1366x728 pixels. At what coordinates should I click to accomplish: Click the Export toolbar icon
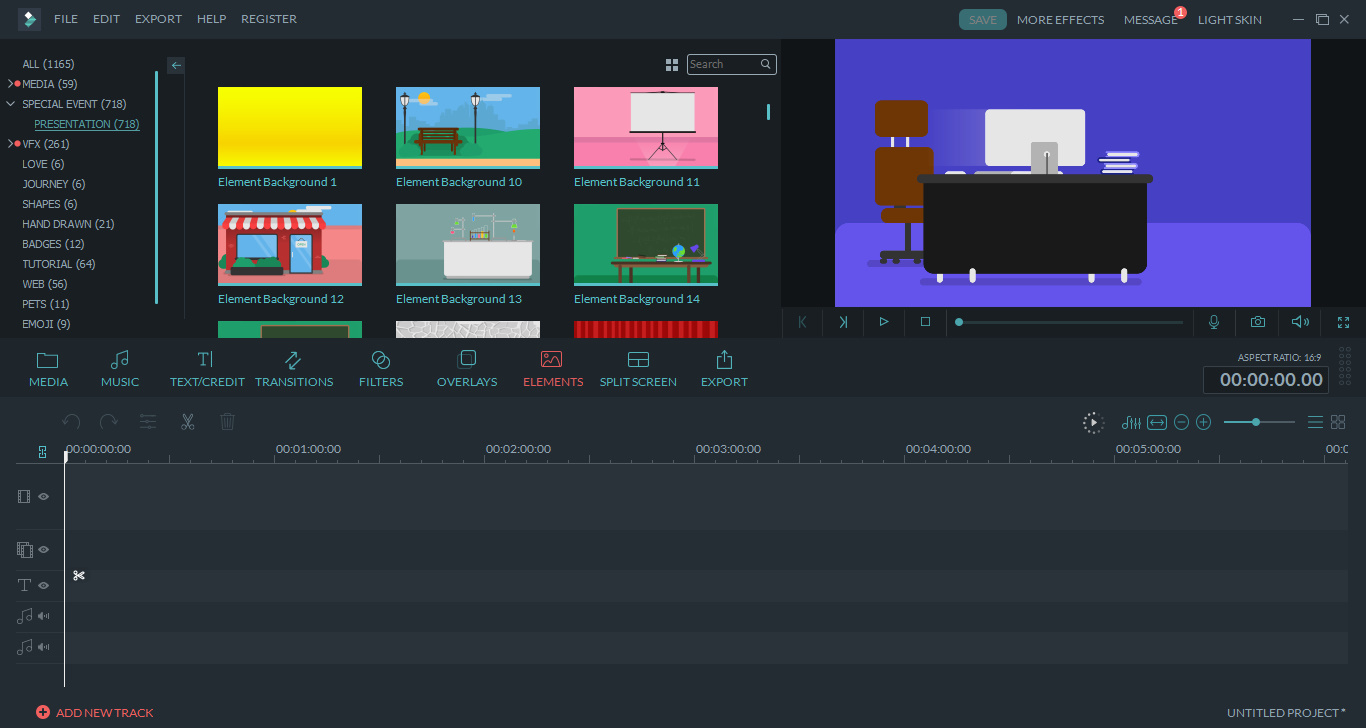(x=724, y=360)
